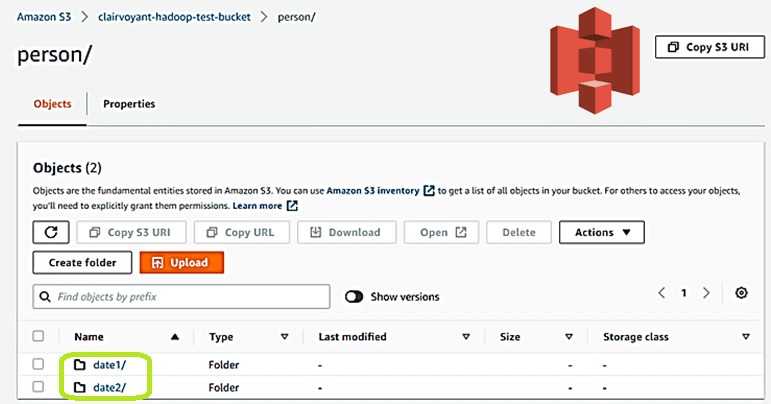
Task: Click the Type column header
Action: 221,337
